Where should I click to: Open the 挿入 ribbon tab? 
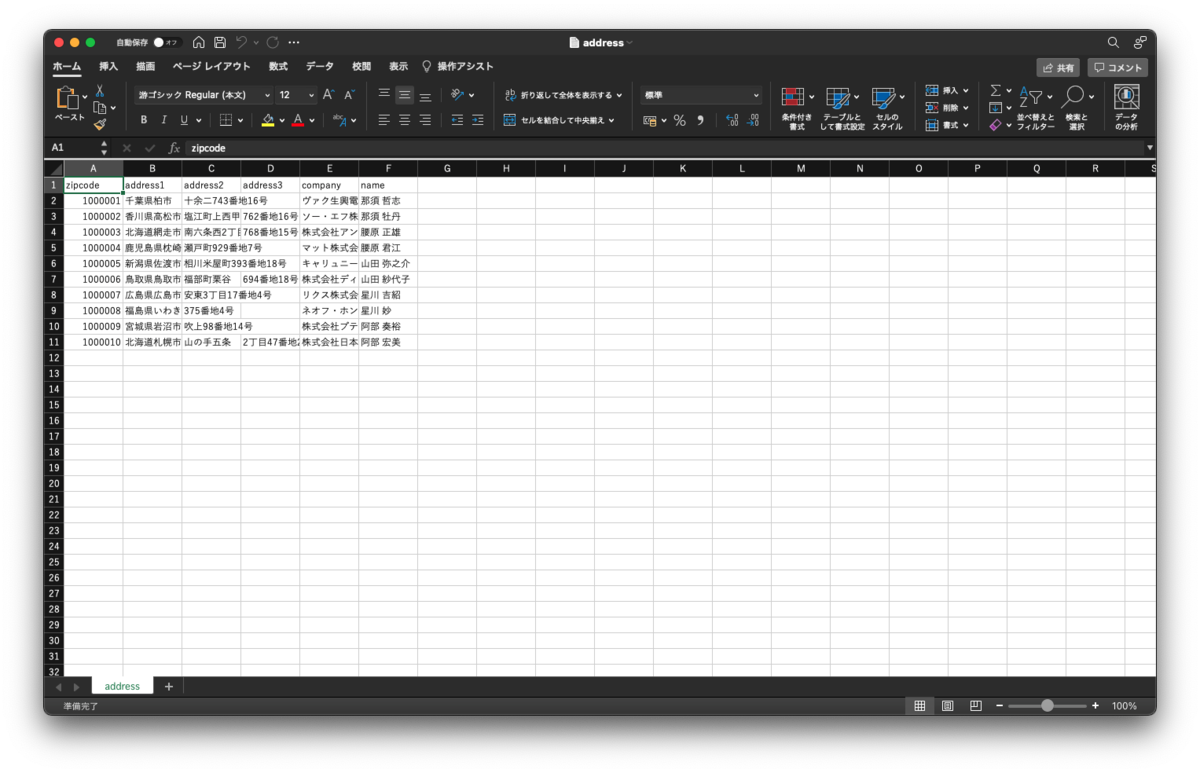108,67
